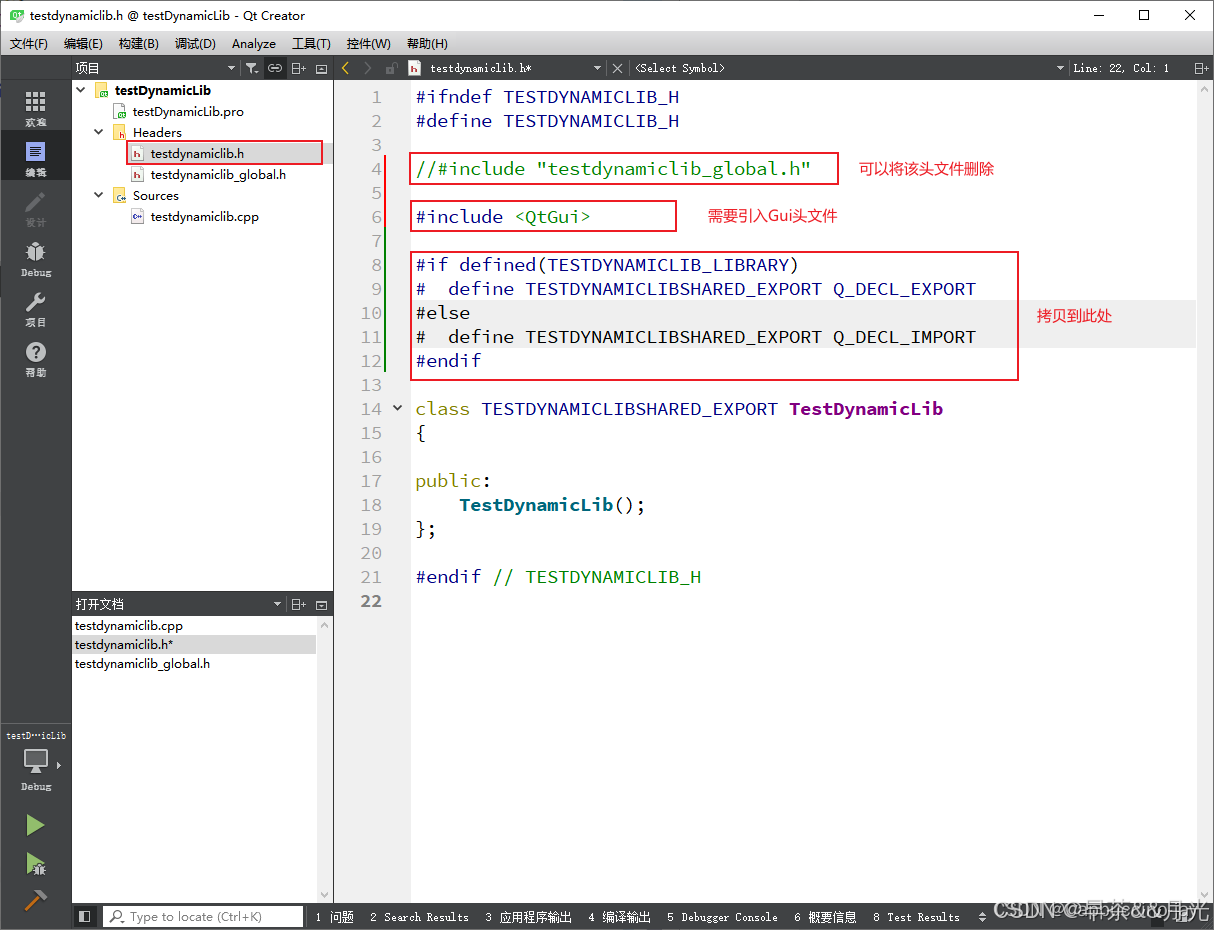Viewport: 1214px width, 930px height.
Task: Open the kit selector monitor icon
Action: click(x=35, y=763)
